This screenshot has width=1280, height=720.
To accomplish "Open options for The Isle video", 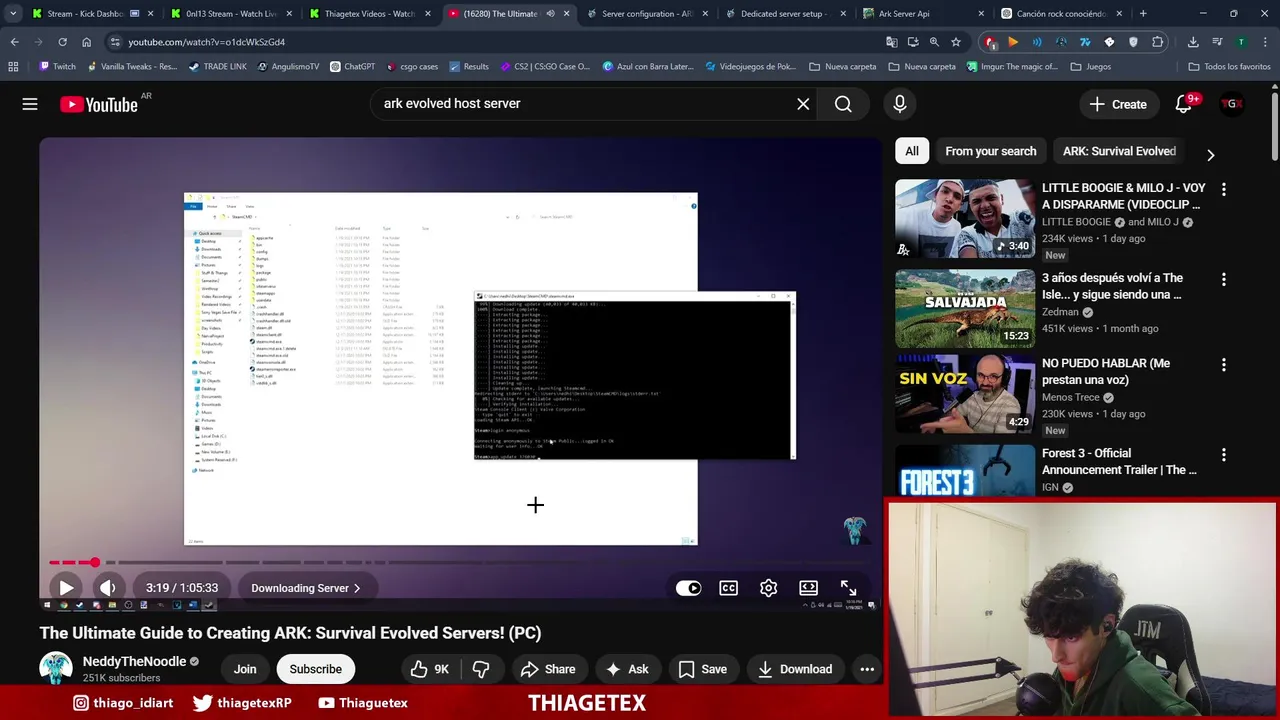I will pyautogui.click(x=1223, y=280).
